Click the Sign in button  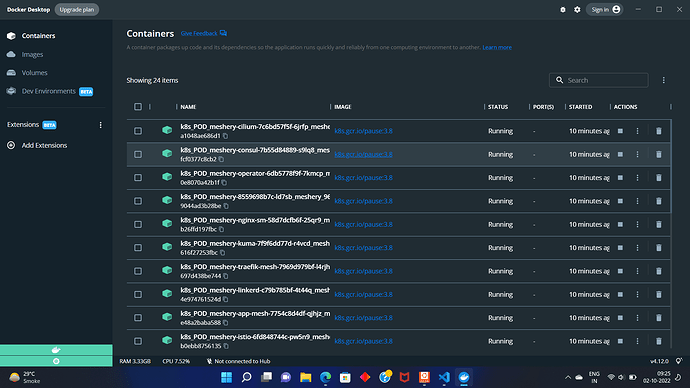tap(605, 9)
